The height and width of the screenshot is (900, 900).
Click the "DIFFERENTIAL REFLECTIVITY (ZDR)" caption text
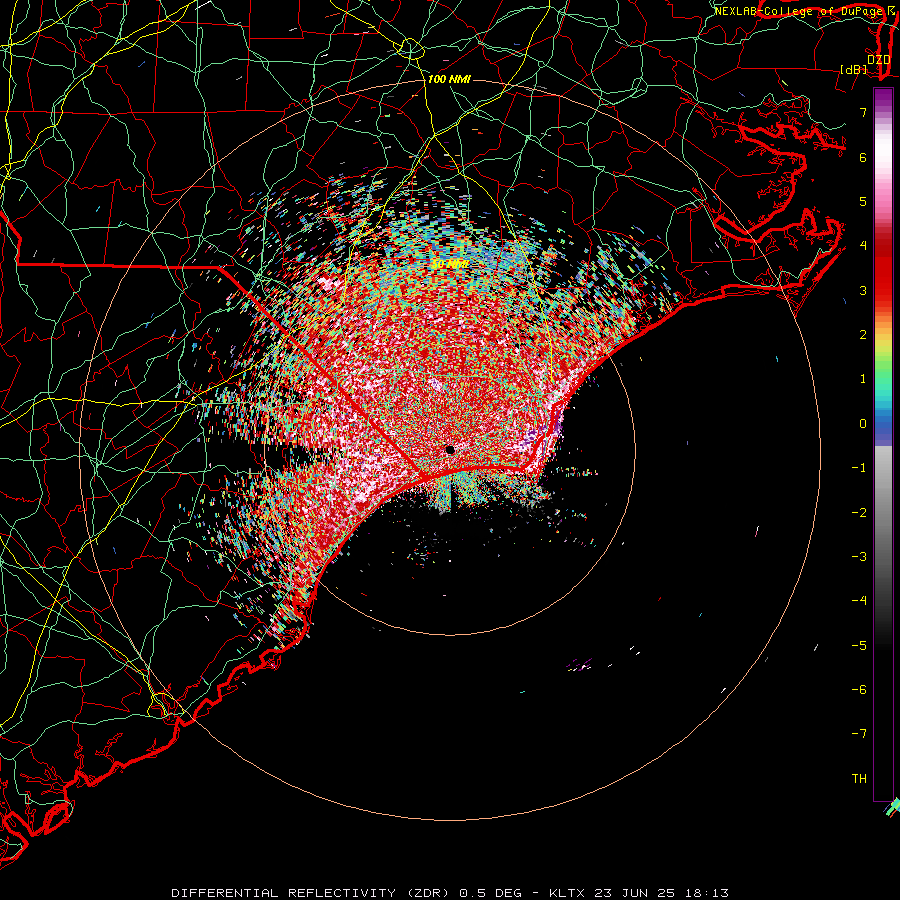(x=311, y=893)
